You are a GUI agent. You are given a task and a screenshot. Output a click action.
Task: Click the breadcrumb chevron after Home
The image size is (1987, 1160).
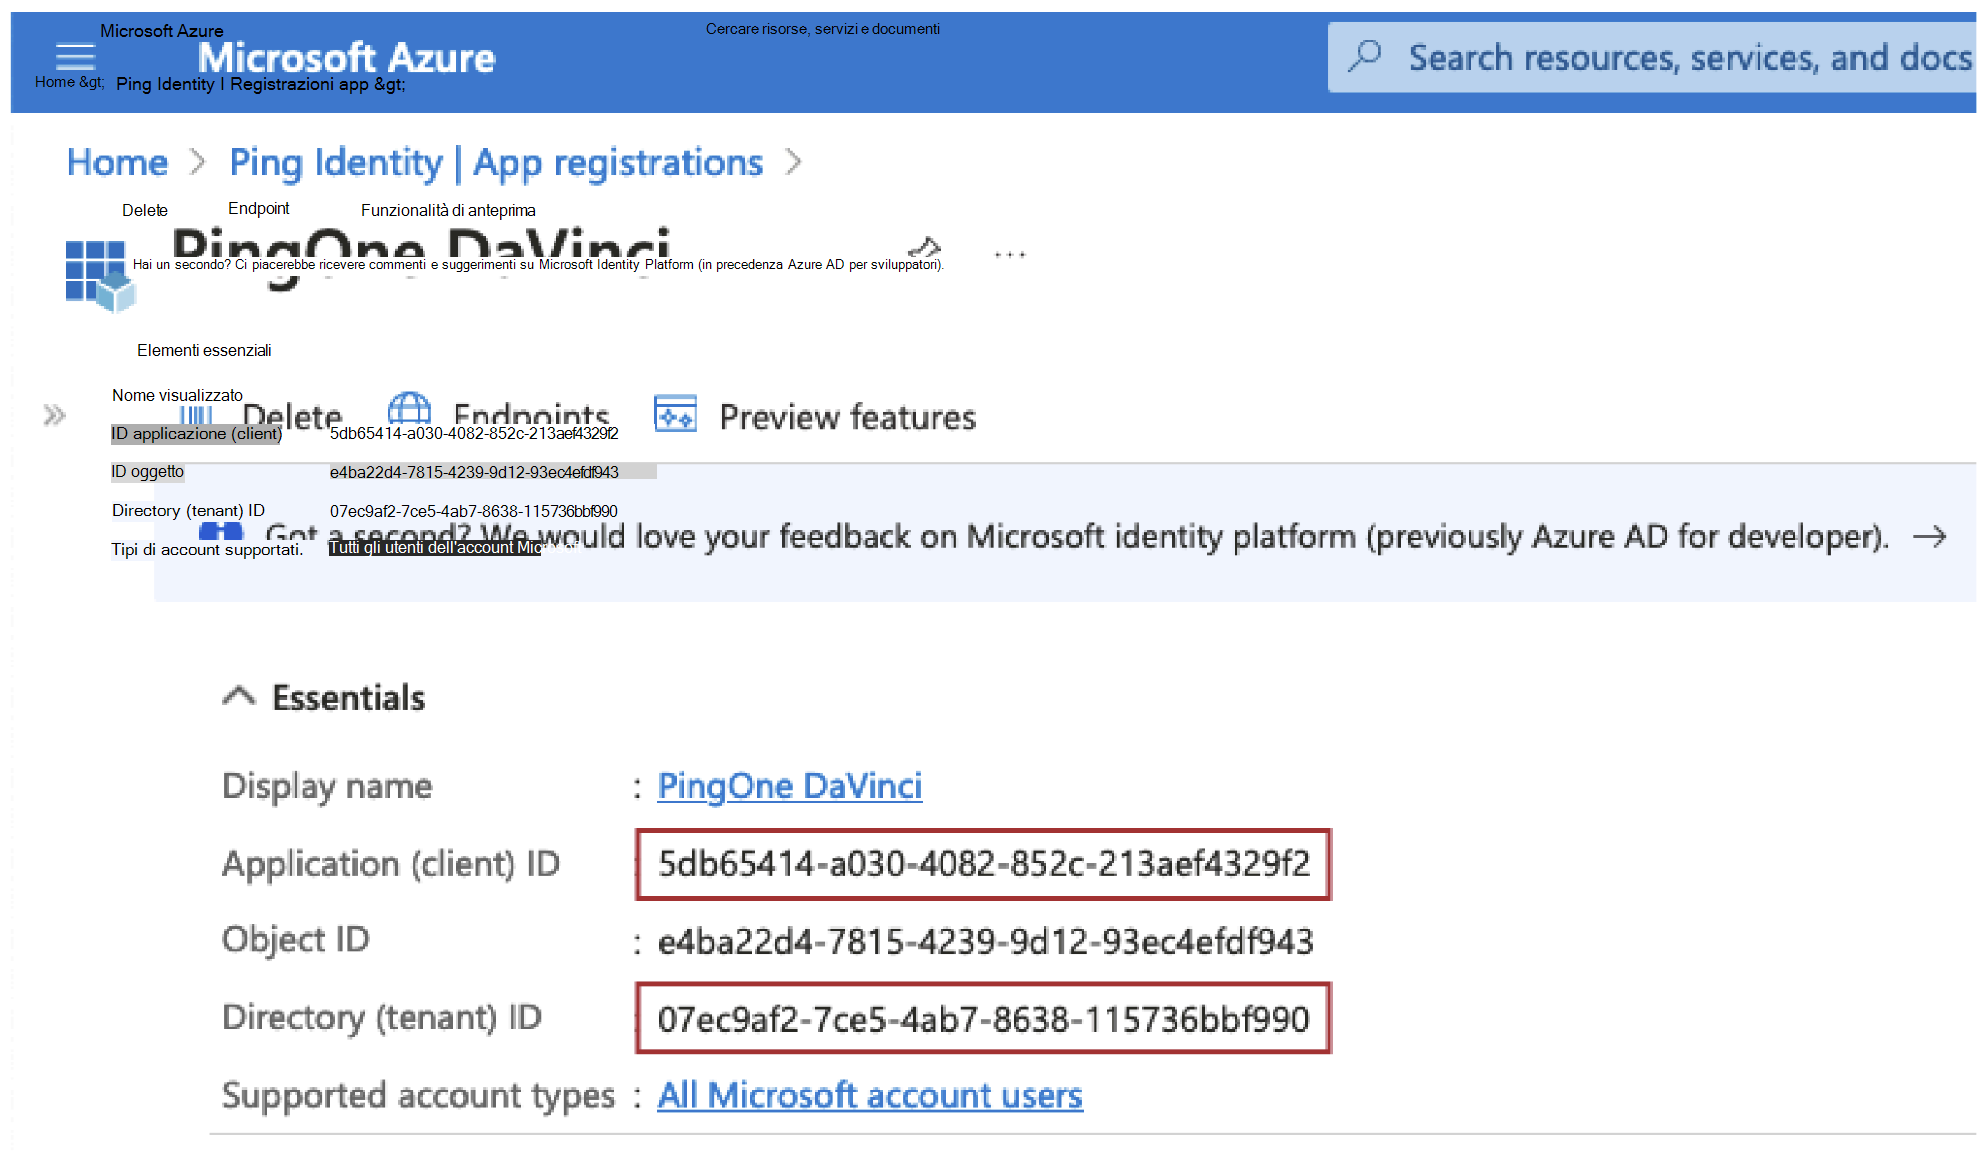pyautogui.click(x=196, y=162)
